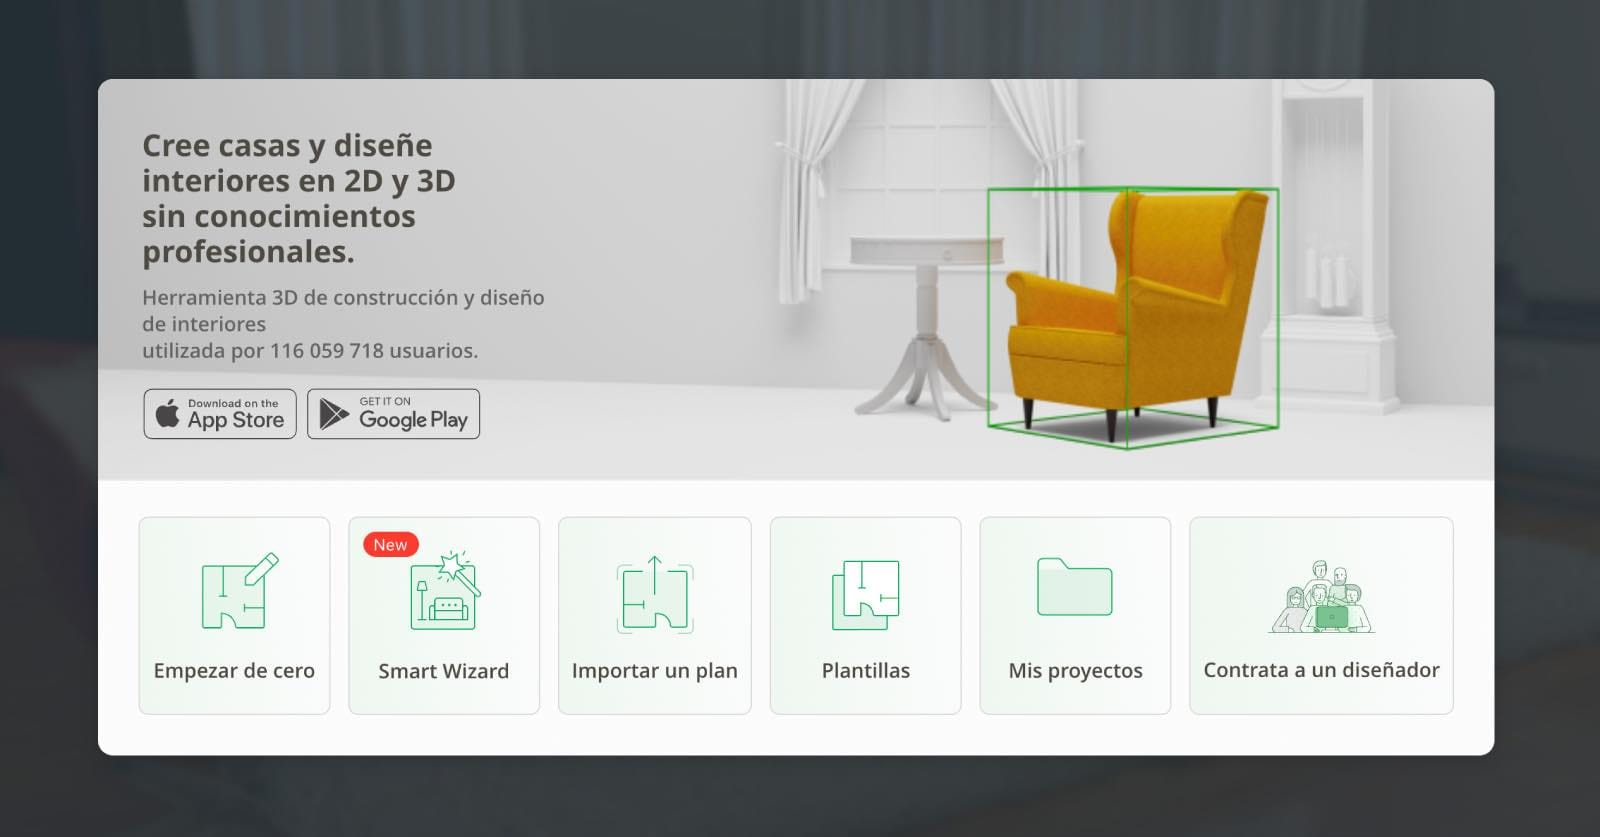The image size is (1600, 837).
Task: Select the Smart Wizard label
Action: [x=443, y=671]
